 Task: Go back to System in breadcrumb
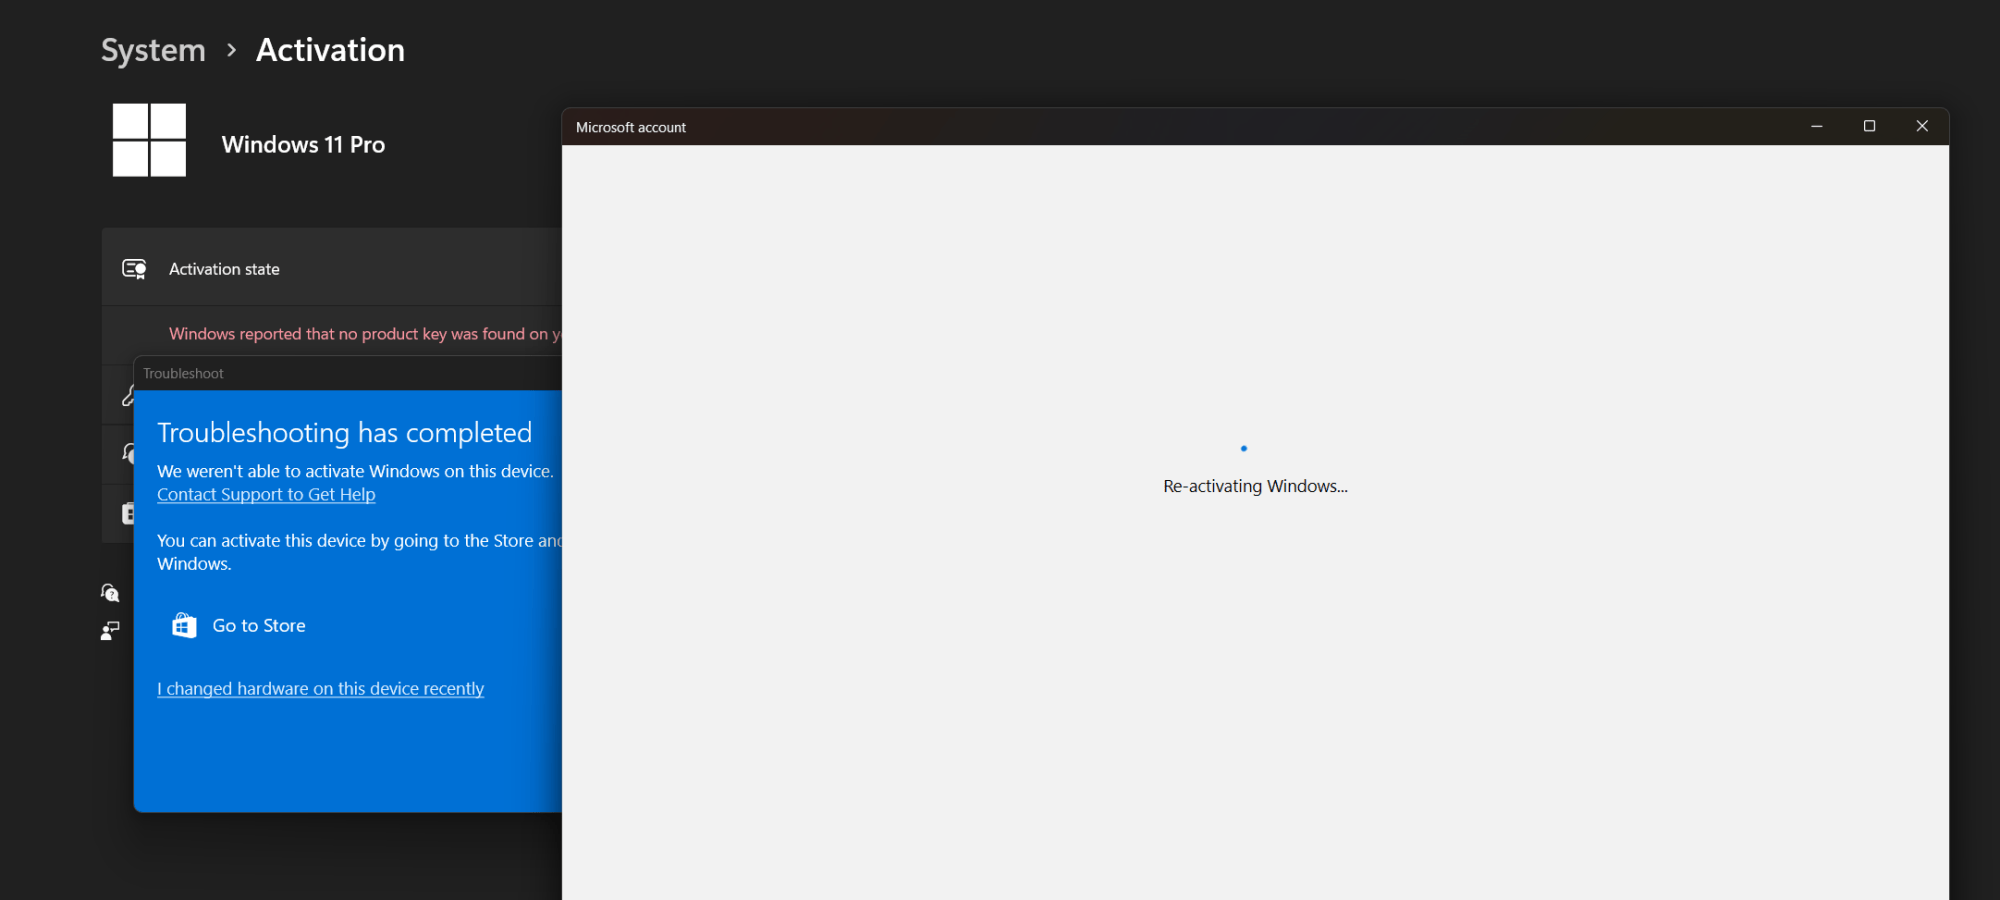(153, 50)
